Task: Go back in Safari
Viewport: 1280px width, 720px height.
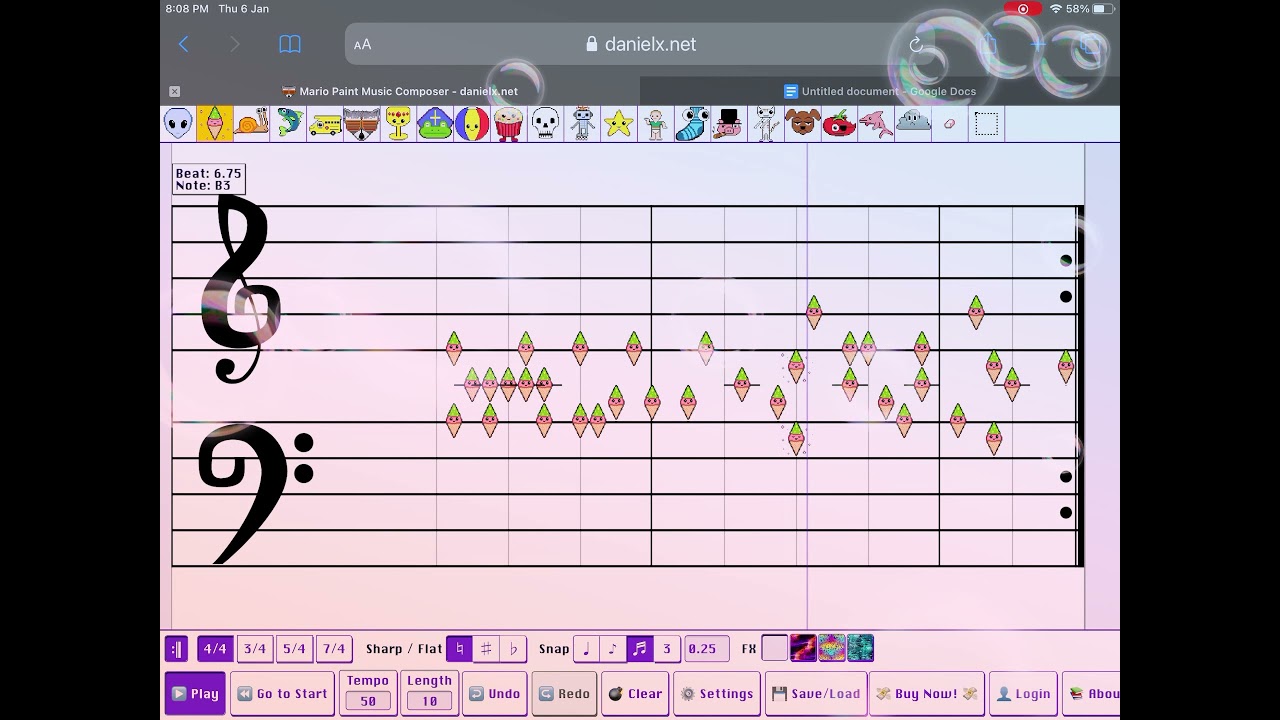Action: tap(183, 44)
